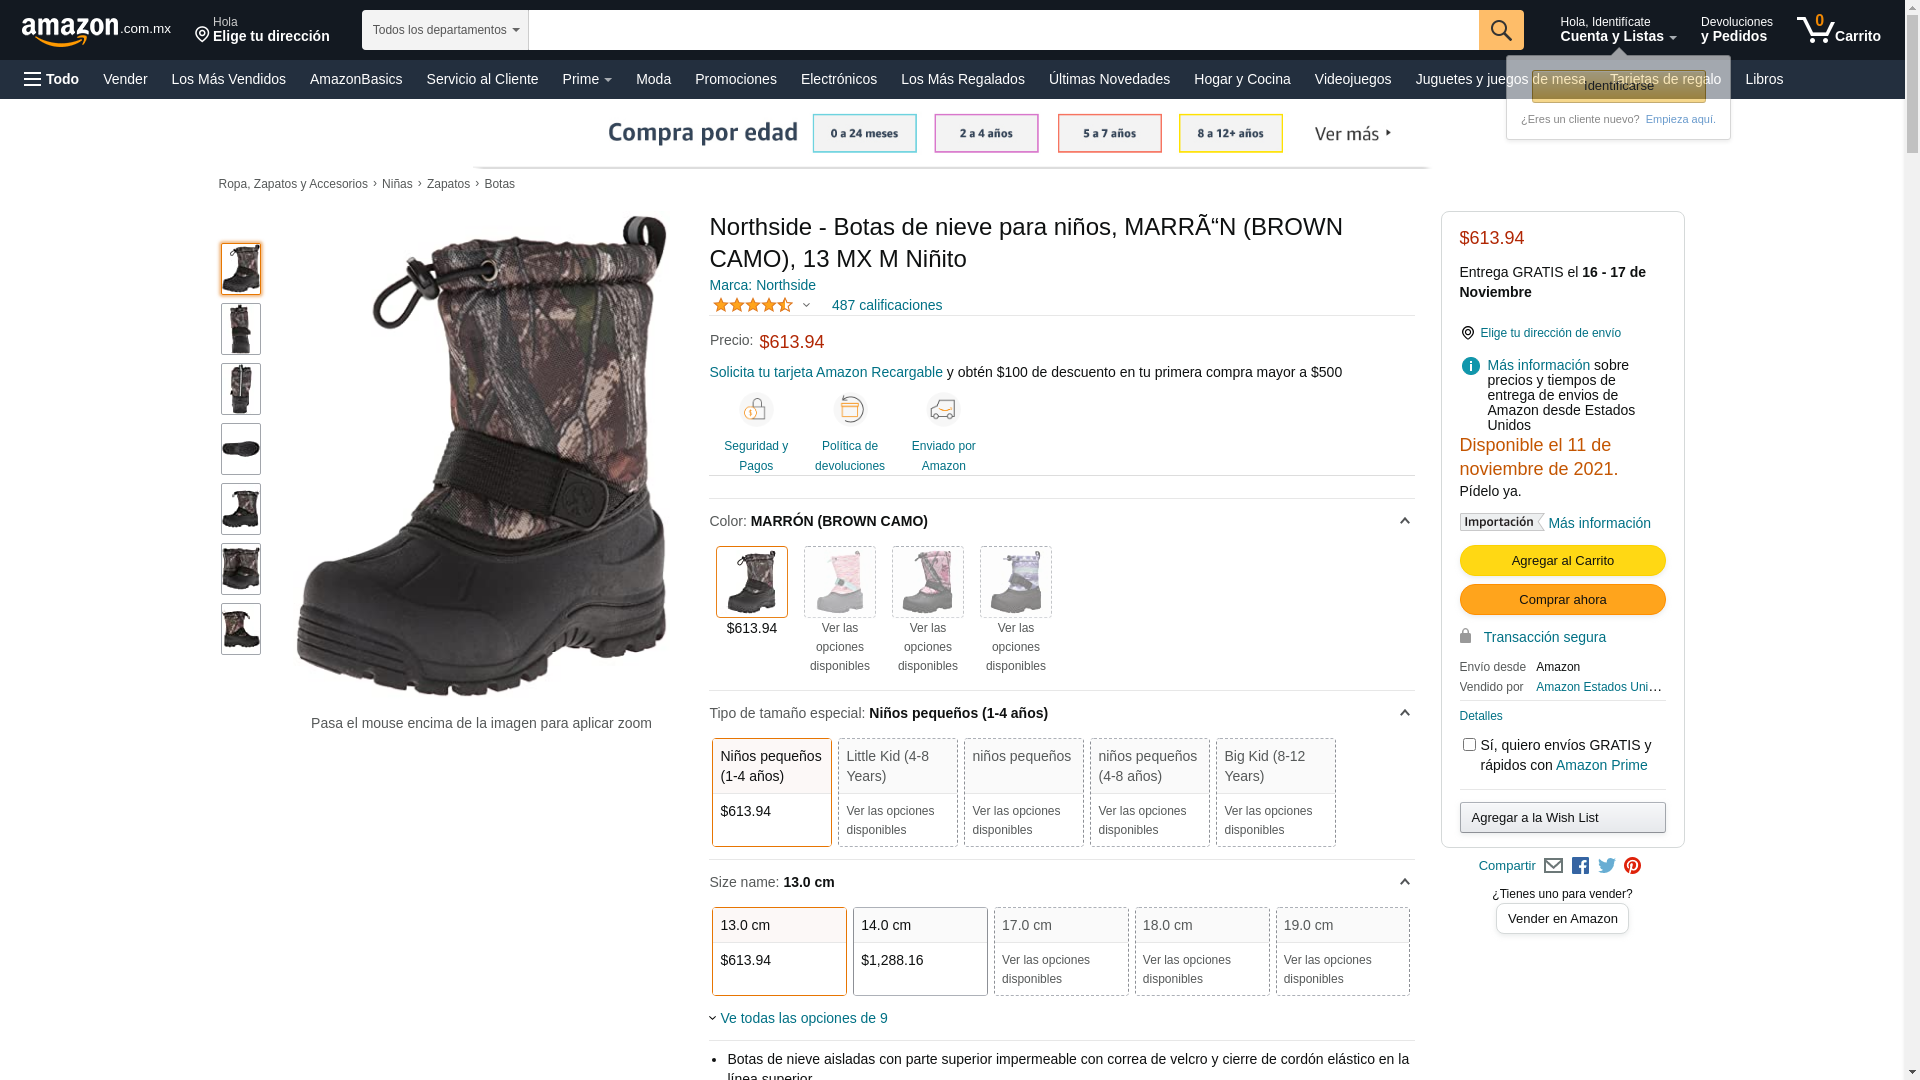Screen dimensions: 1920x1080
Task: Share by email envelope icon
Action: [1553, 866]
